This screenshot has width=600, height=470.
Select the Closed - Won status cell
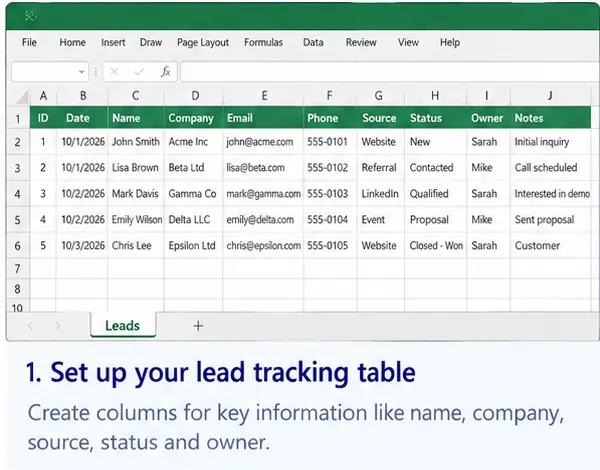click(x=436, y=245)
